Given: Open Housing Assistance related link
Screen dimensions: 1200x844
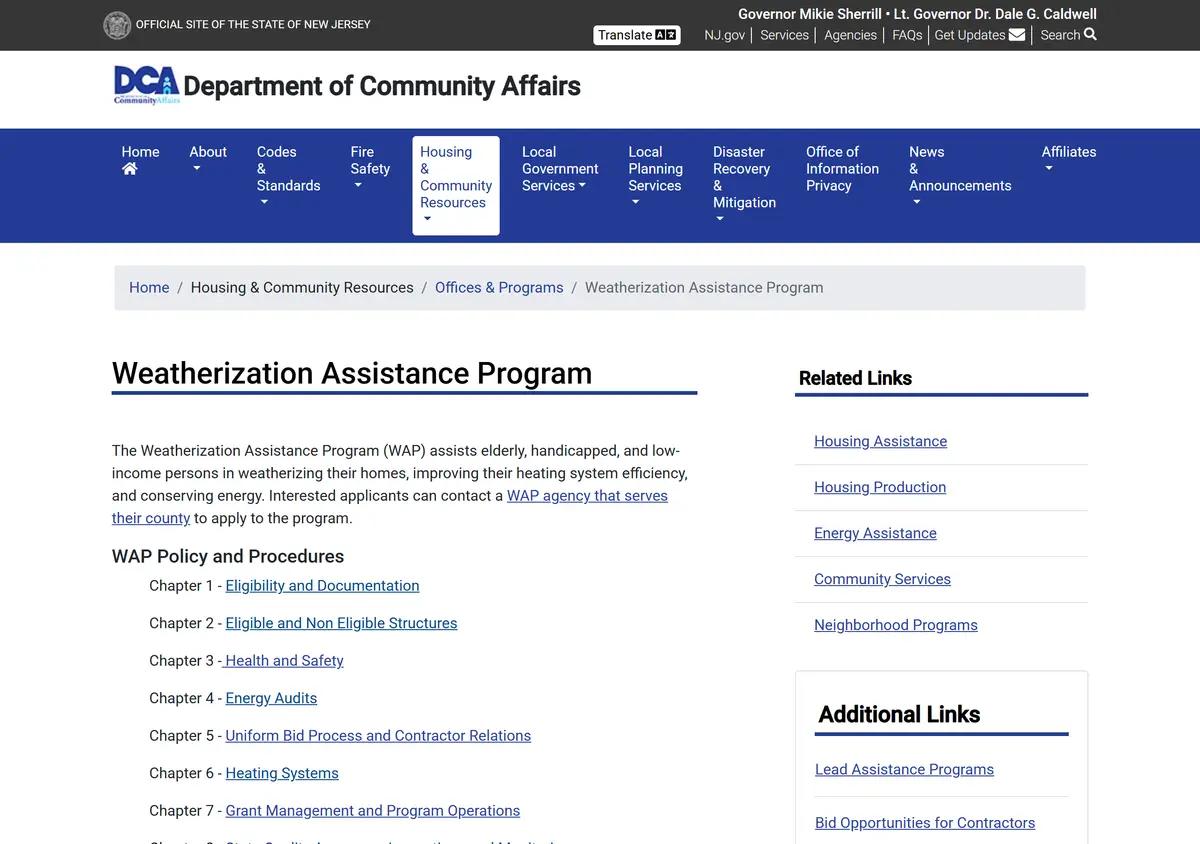Looking at the screenshot, I should tap(880, 441).
